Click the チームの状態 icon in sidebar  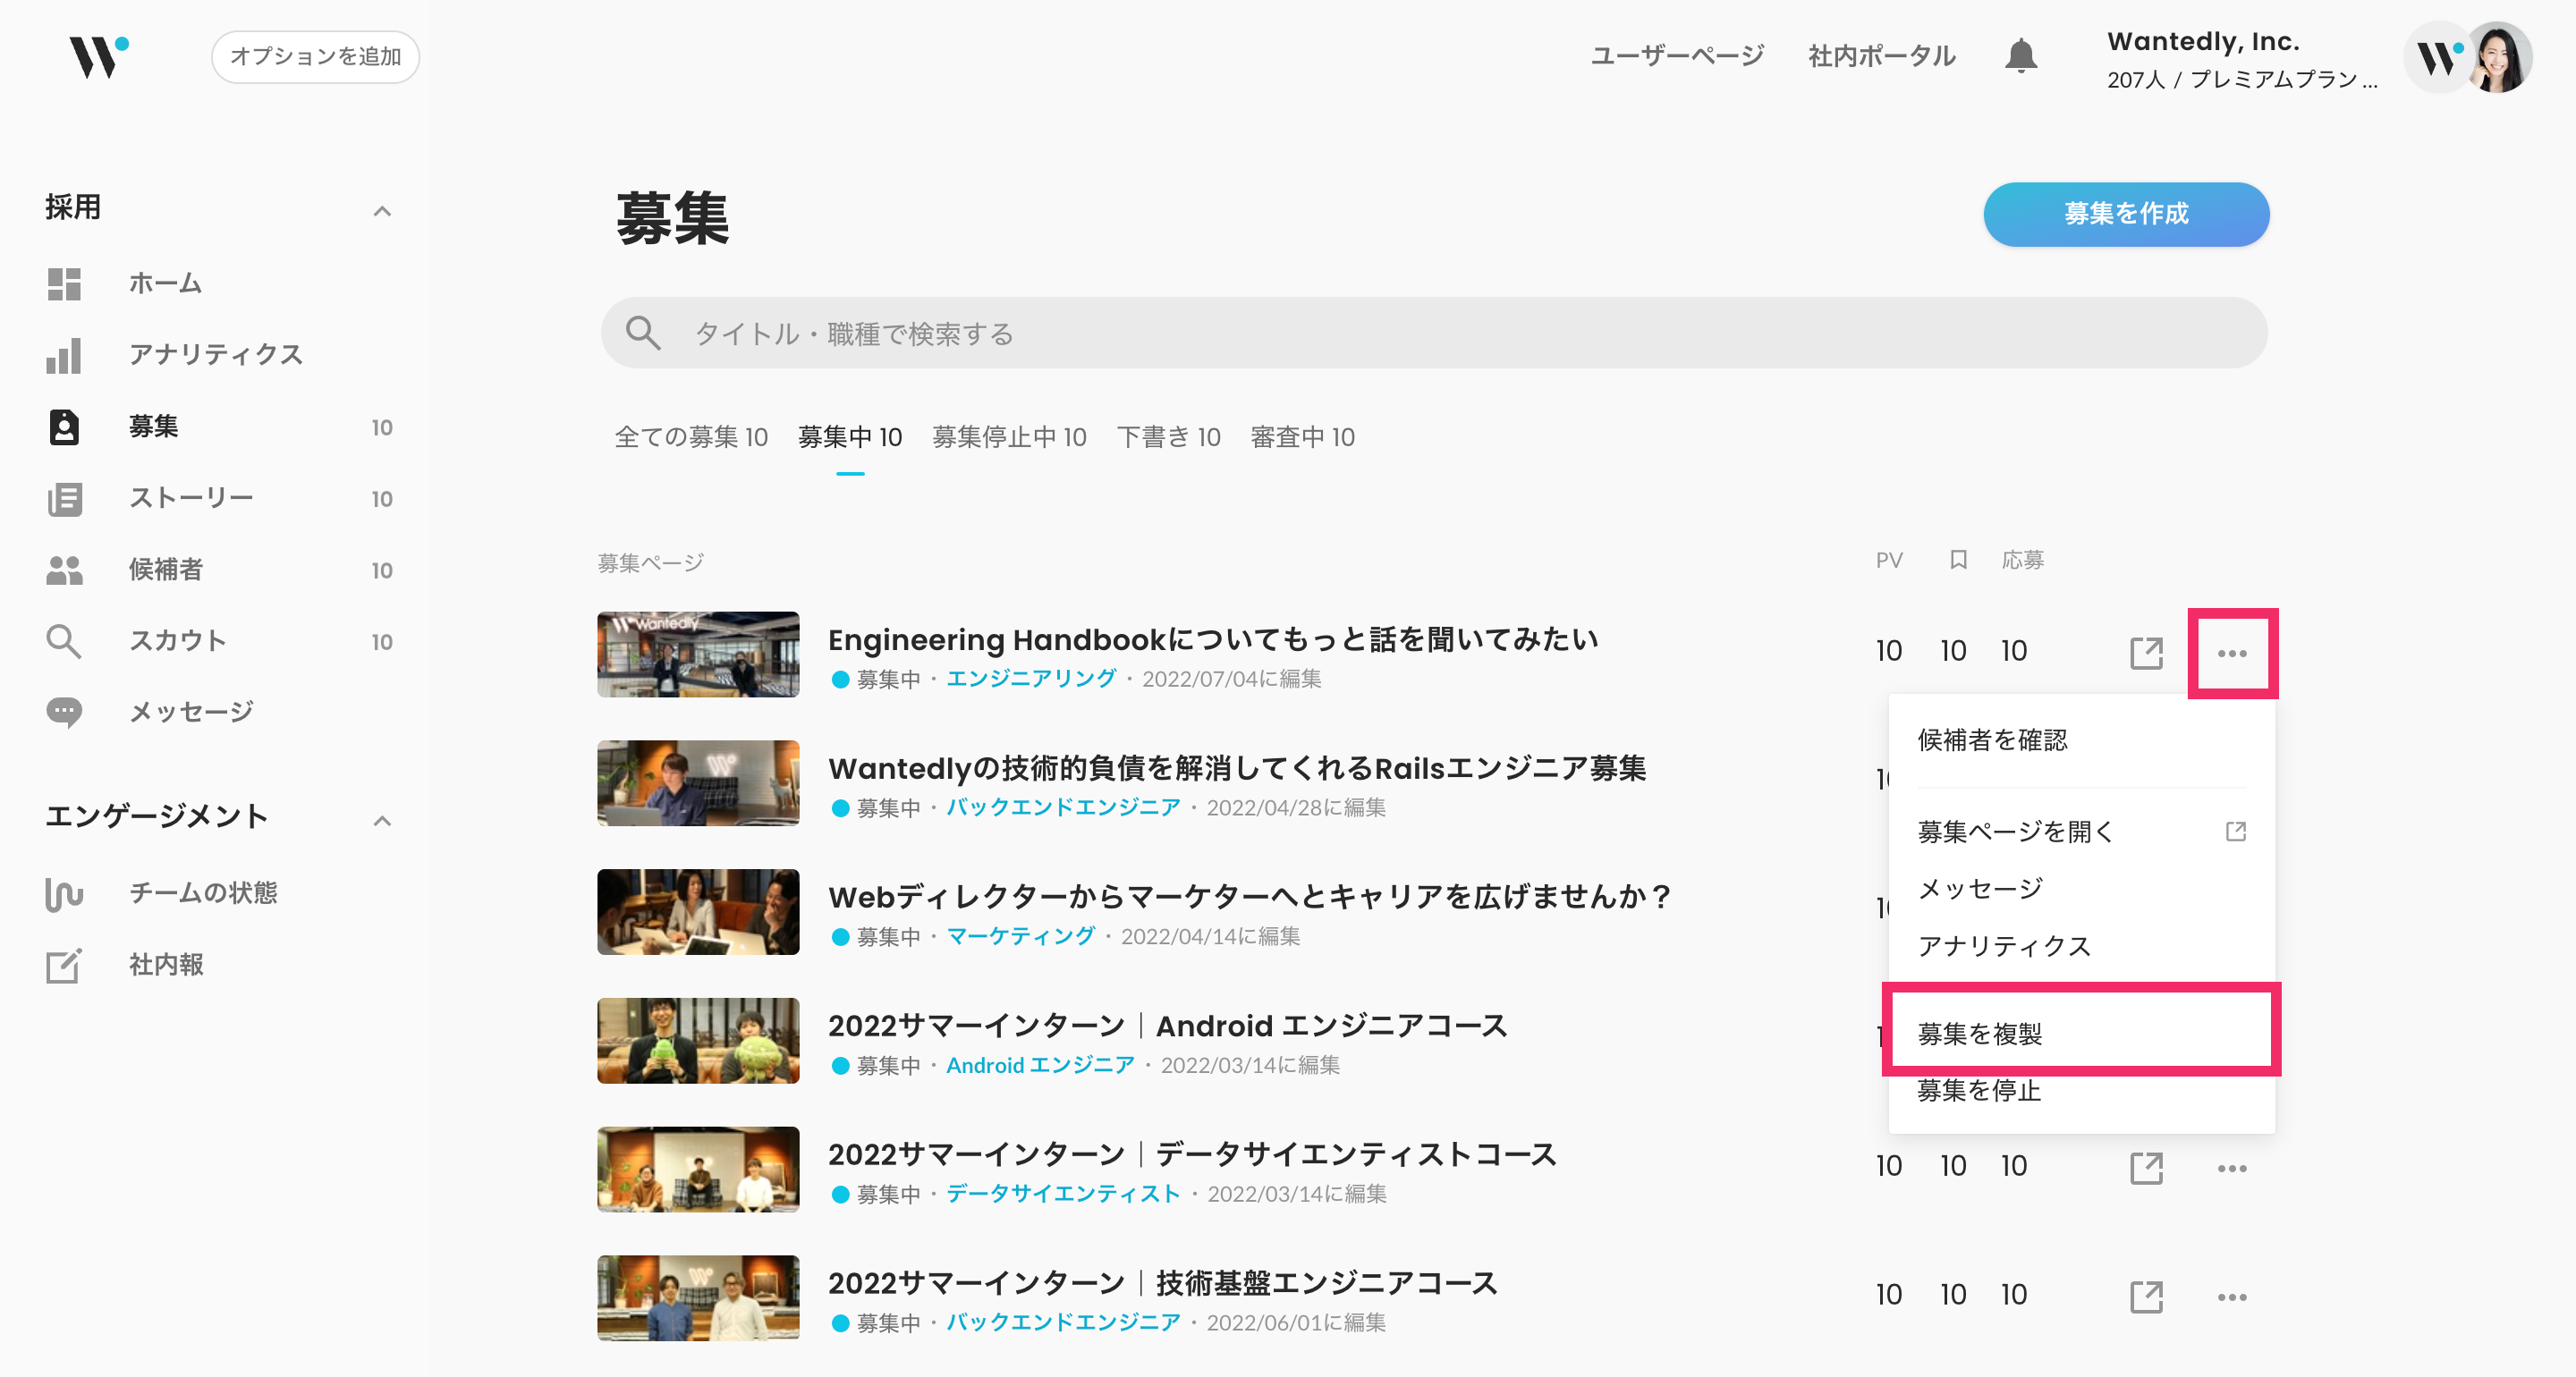point(64,893)
